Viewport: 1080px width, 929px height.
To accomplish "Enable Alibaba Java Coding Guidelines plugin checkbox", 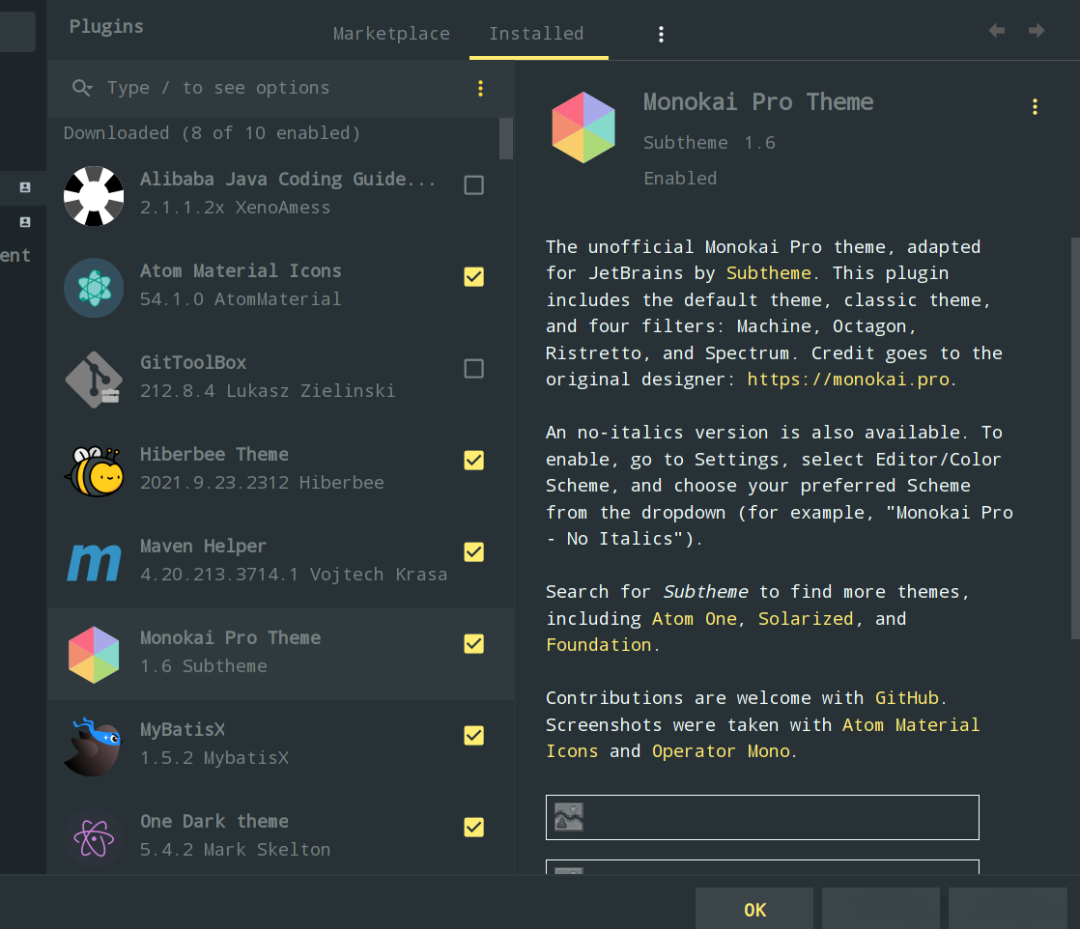I will pos(474,185).
